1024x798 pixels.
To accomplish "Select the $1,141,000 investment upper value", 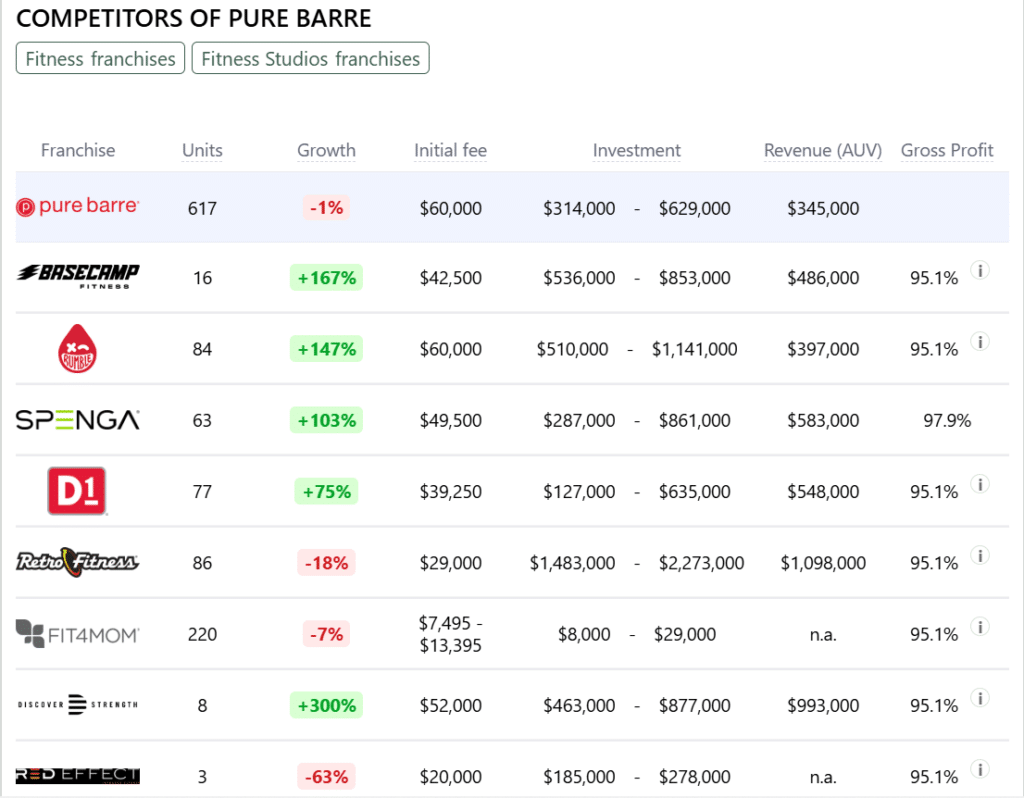I will click(694, 349).
